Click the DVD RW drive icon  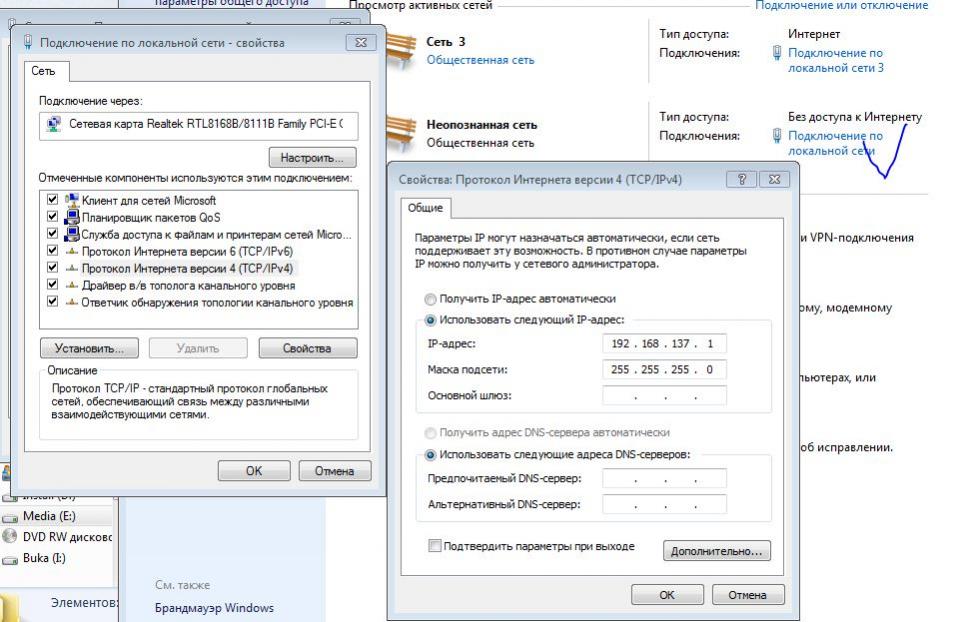[9, 536]
